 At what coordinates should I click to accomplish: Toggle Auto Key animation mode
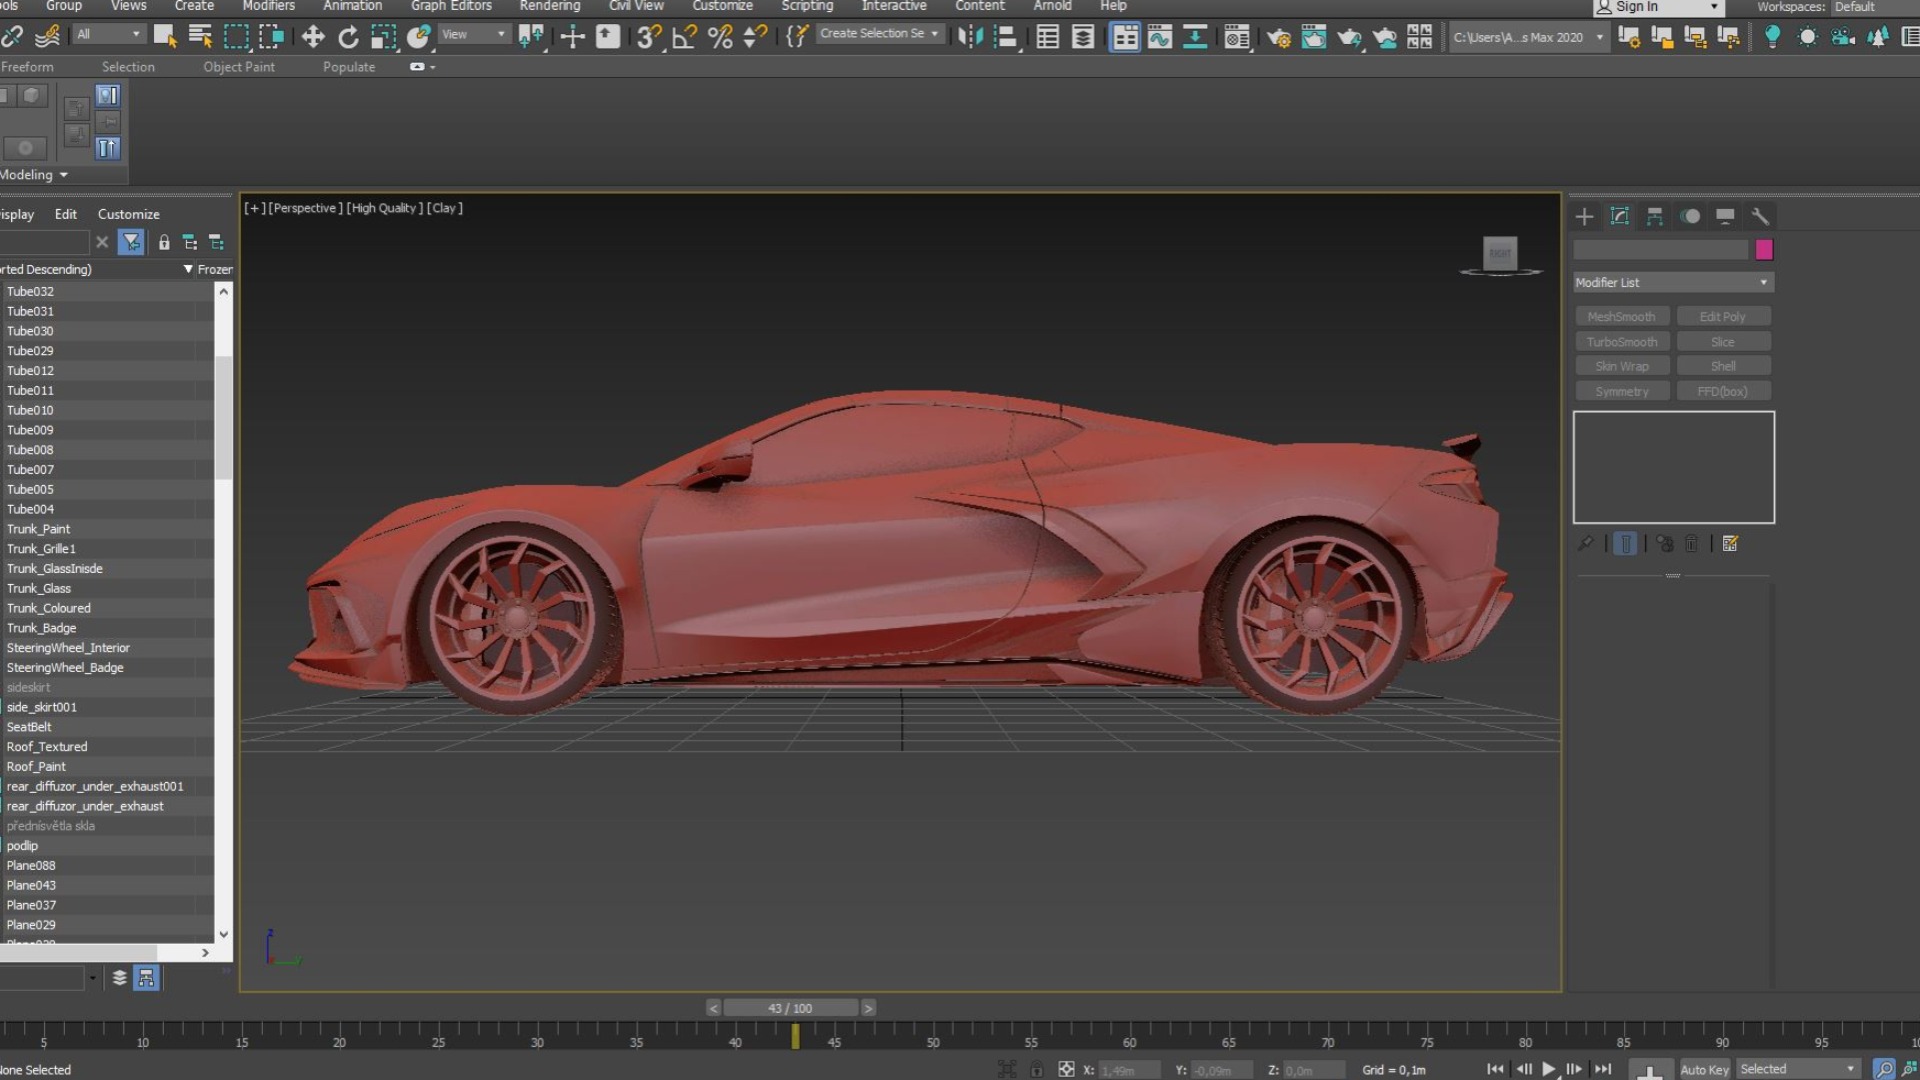coord(1704,1069)
